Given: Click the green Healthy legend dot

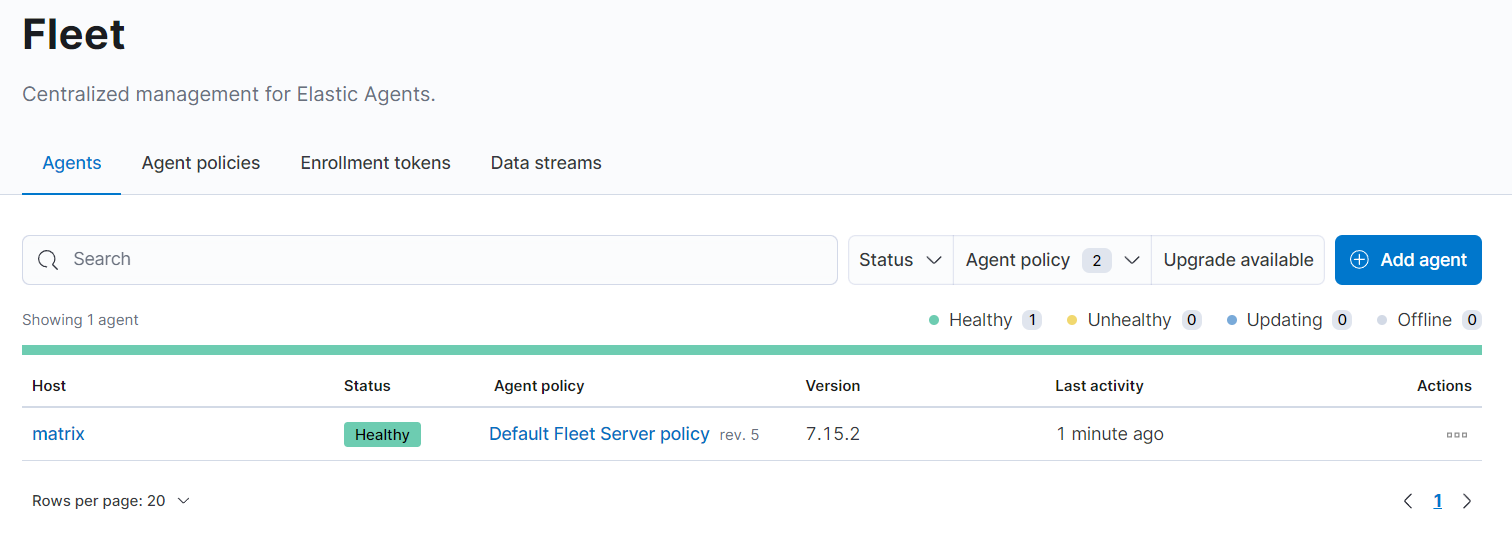Looking at the screenshot, I should point(934,320).
